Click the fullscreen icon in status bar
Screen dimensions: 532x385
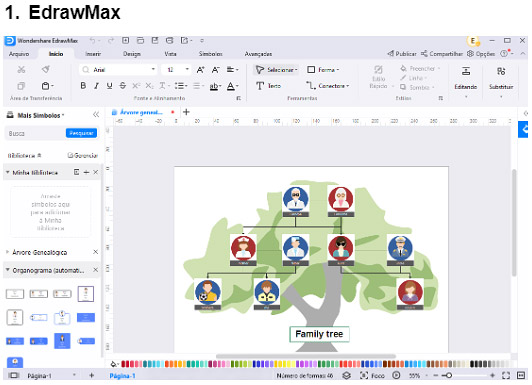coord(506,376)
